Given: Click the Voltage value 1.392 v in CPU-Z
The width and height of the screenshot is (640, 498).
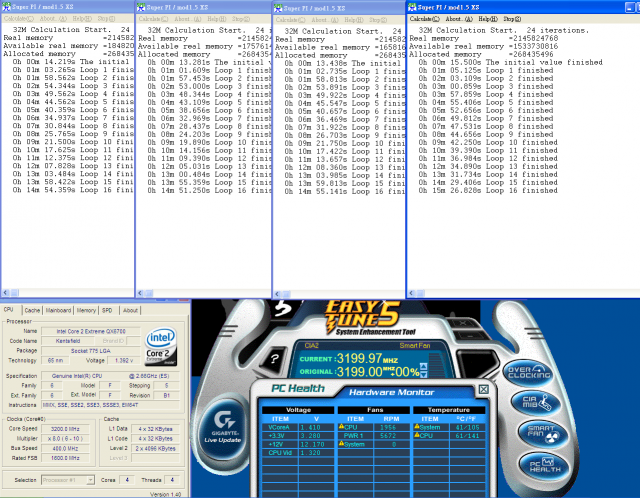Looking at the screenshot, I should [x=124, y=361].
